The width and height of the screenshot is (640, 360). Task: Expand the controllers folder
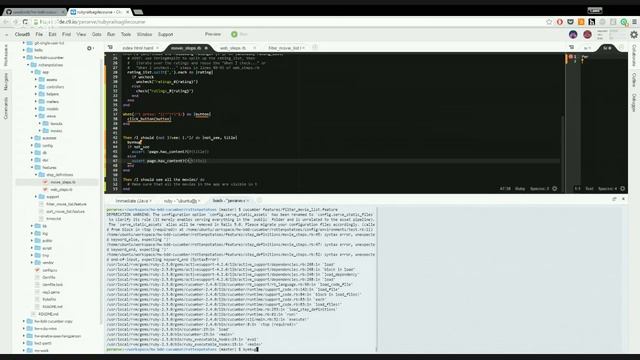36,87
